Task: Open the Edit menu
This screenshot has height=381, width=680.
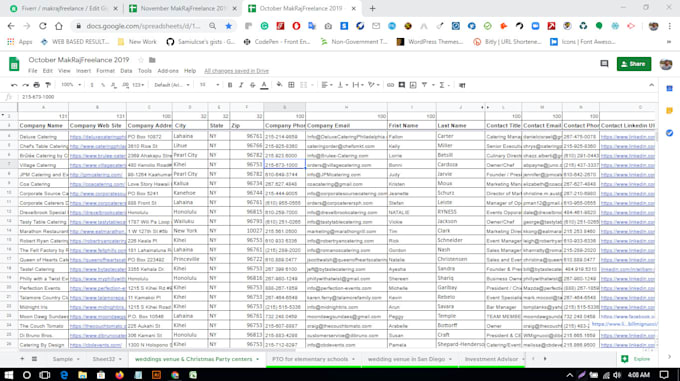Action: click(47, 71)
